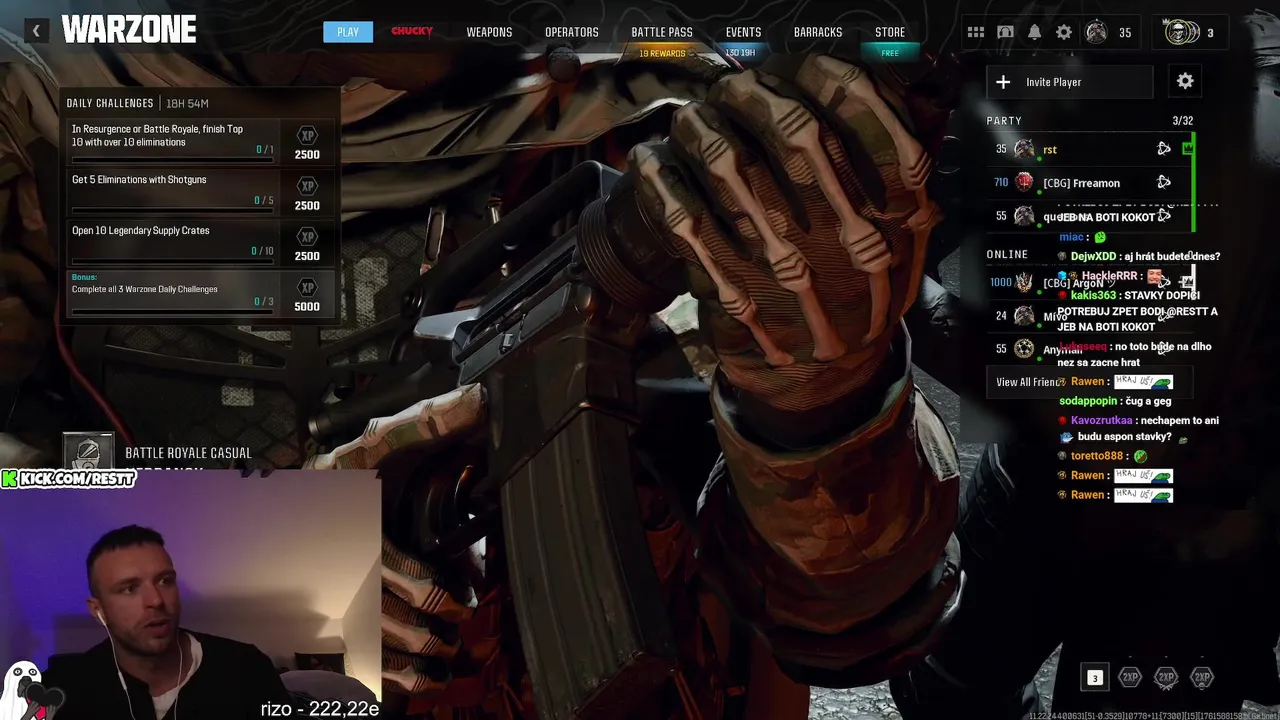Switch to the WEAPONS tab
The width and height of the screenshot is (1280, 720).
pyautogui.click(x=489, y=32)
